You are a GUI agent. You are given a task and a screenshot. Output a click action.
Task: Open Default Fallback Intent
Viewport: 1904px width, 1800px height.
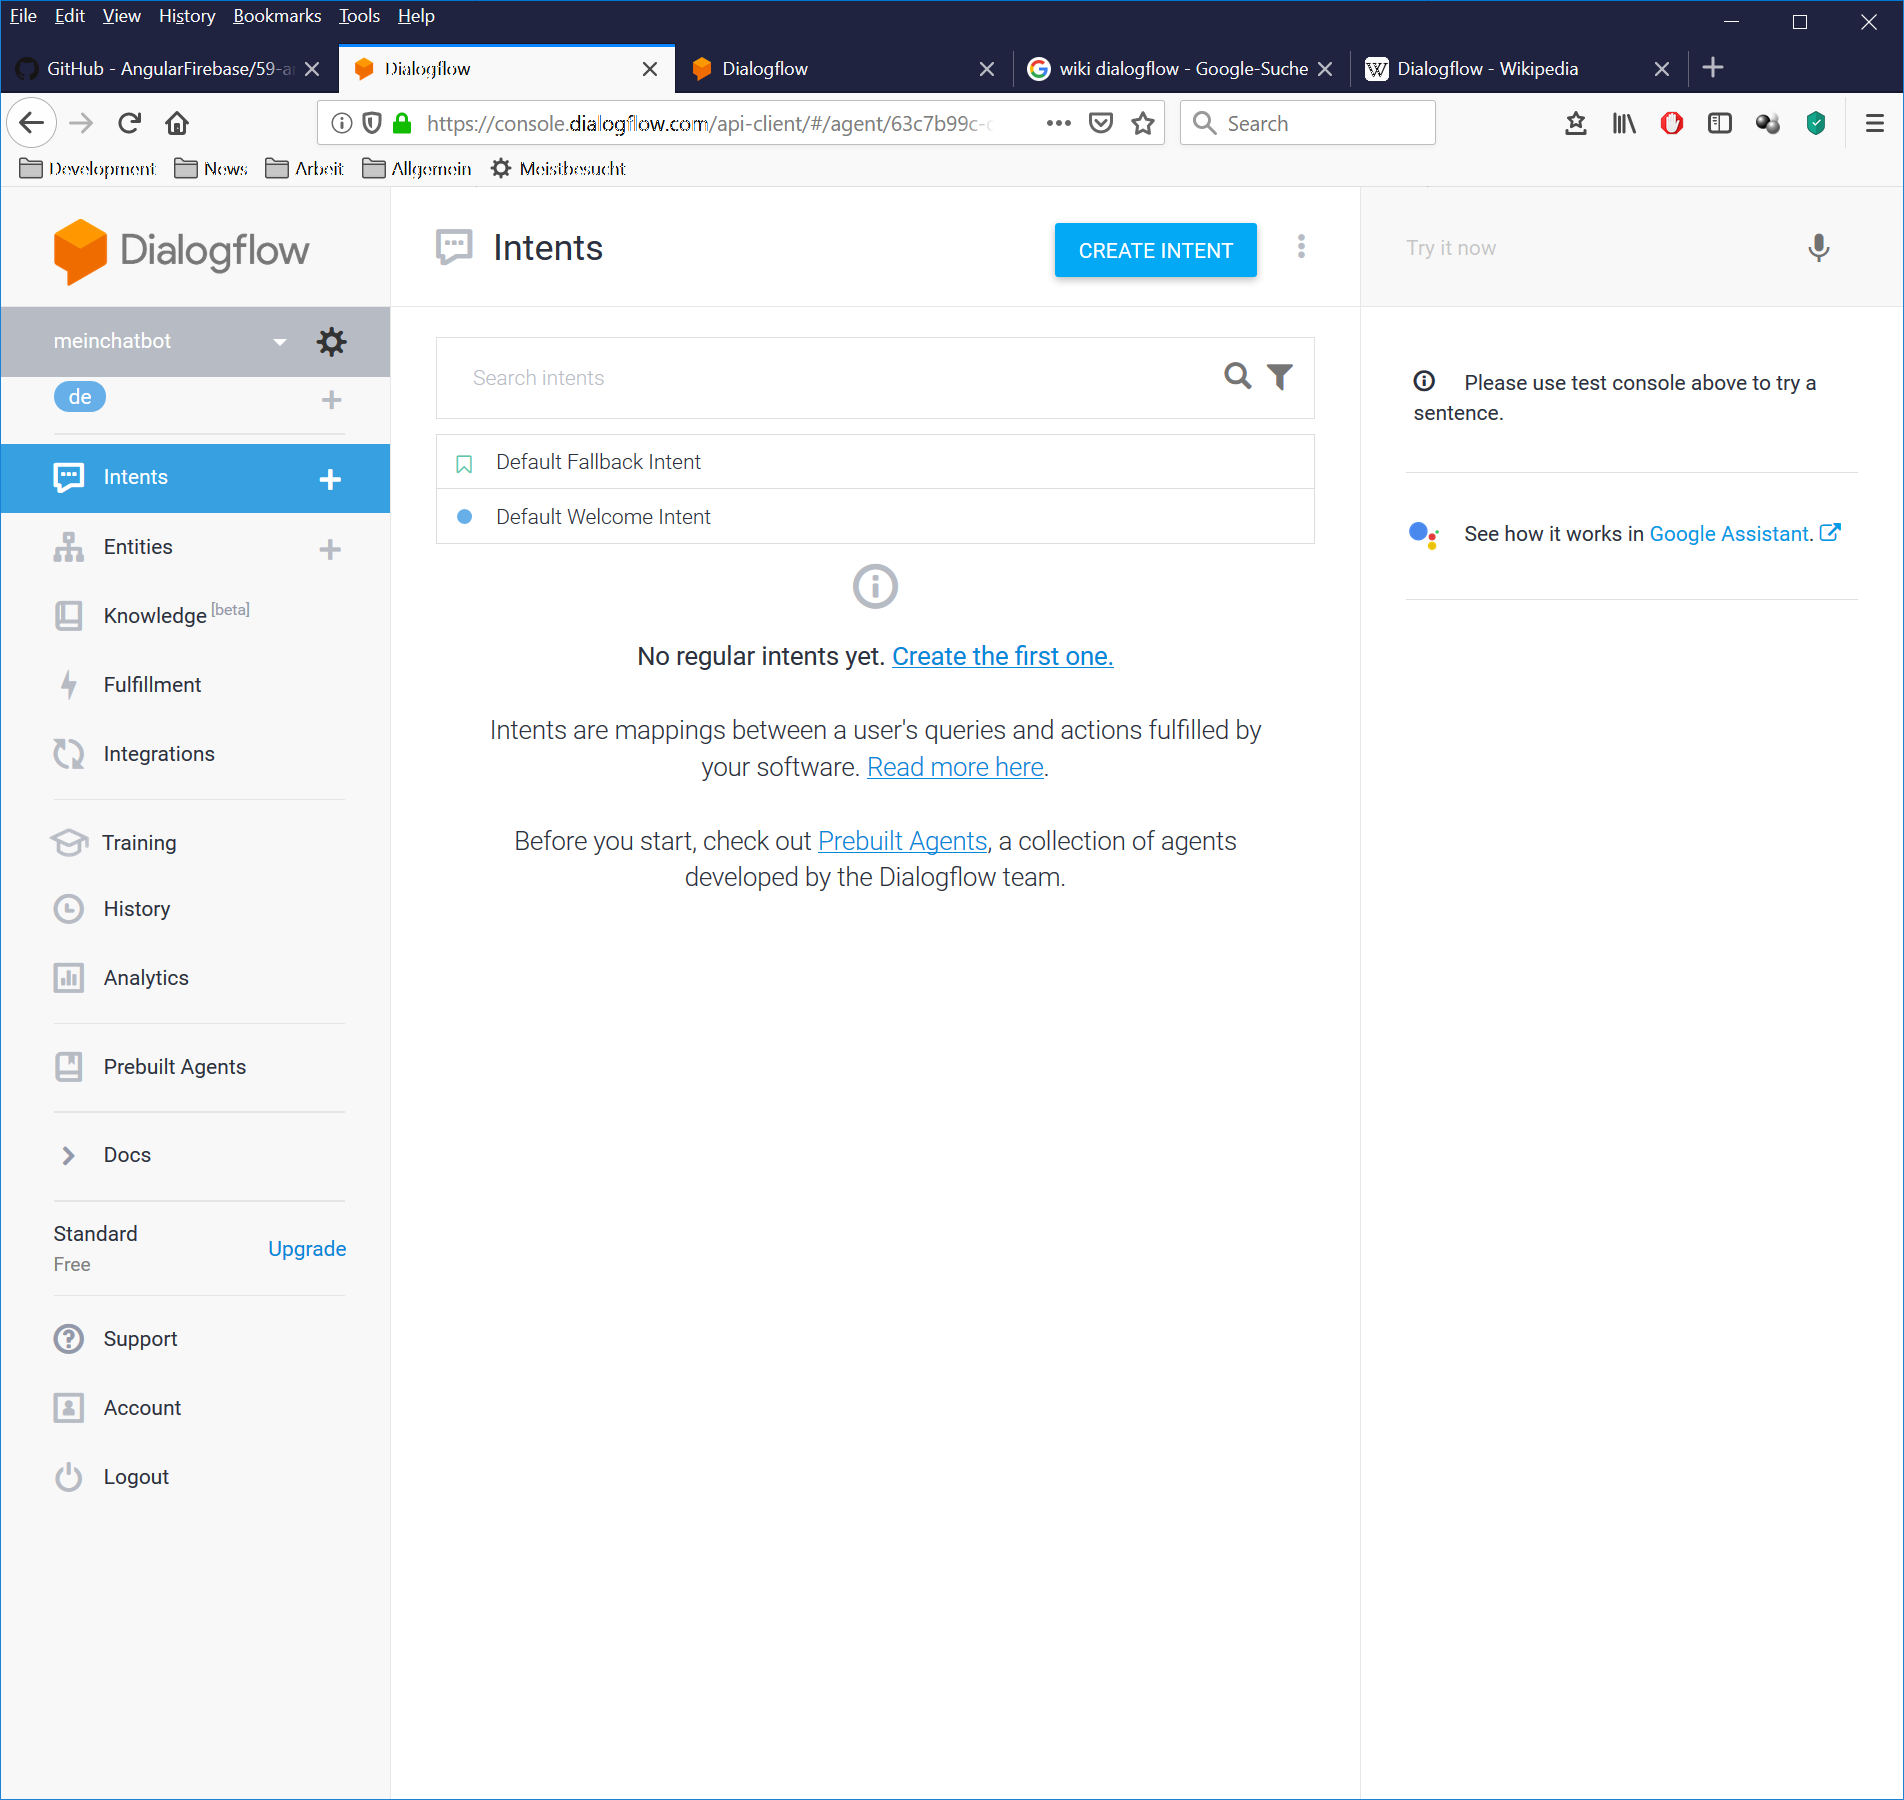coord(875,462)
